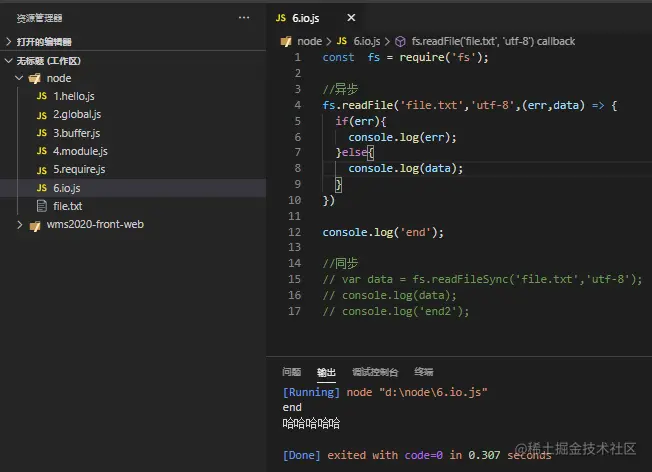Expand the wms2020-front-web folder chevron
Screen dimensions: 652x472
coord(20,225)
